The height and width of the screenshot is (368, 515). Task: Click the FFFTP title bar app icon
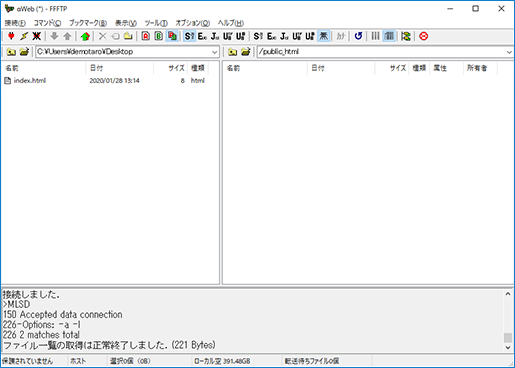(x=9, y=8)
